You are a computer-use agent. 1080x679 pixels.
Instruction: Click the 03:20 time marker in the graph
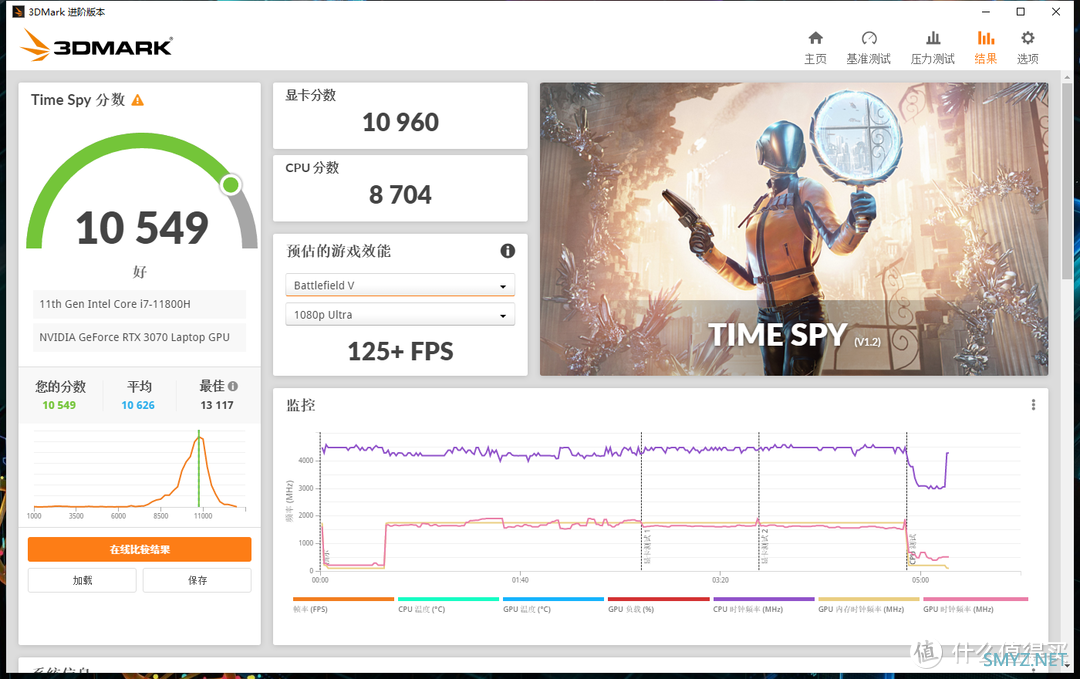(x=720, y=580)
